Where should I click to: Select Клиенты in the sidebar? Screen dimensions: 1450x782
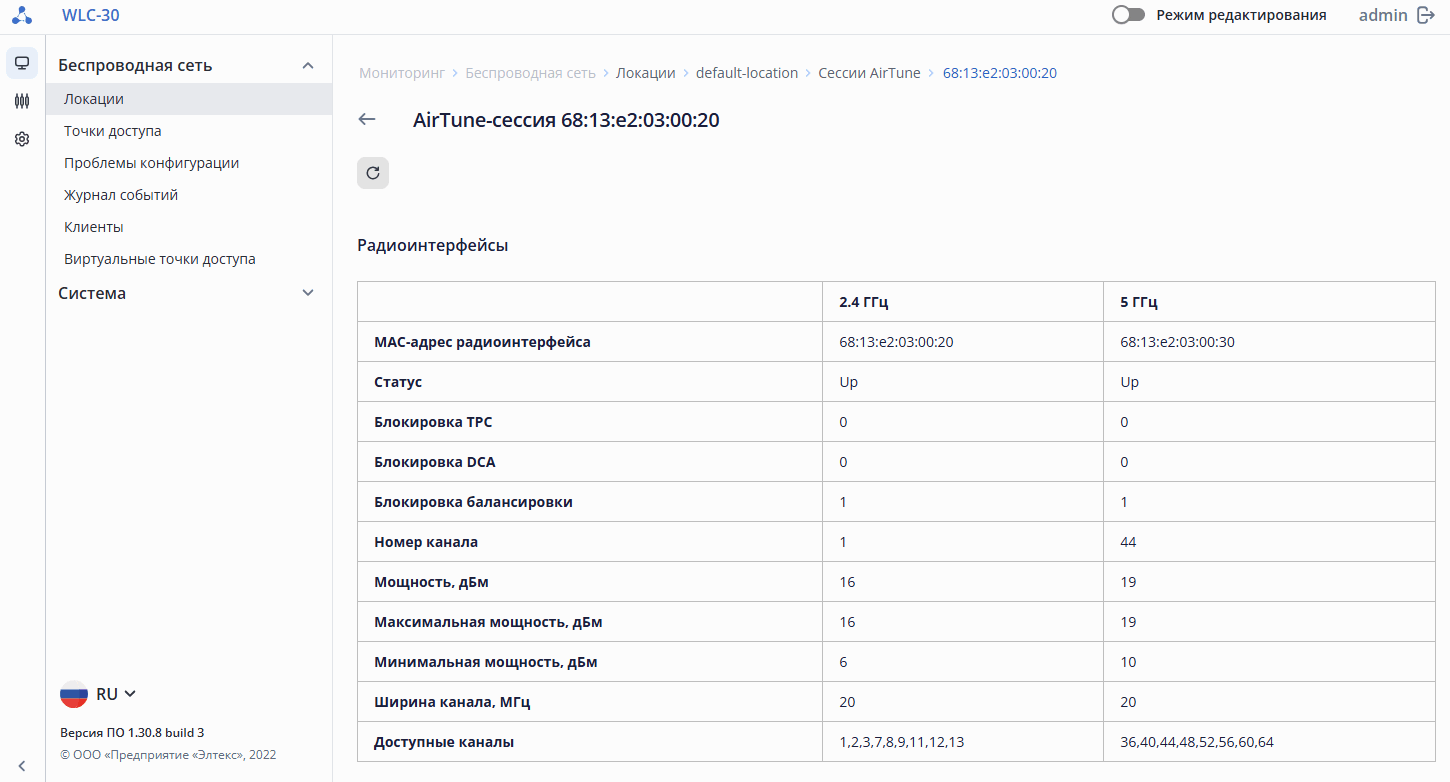click(94, 227)
